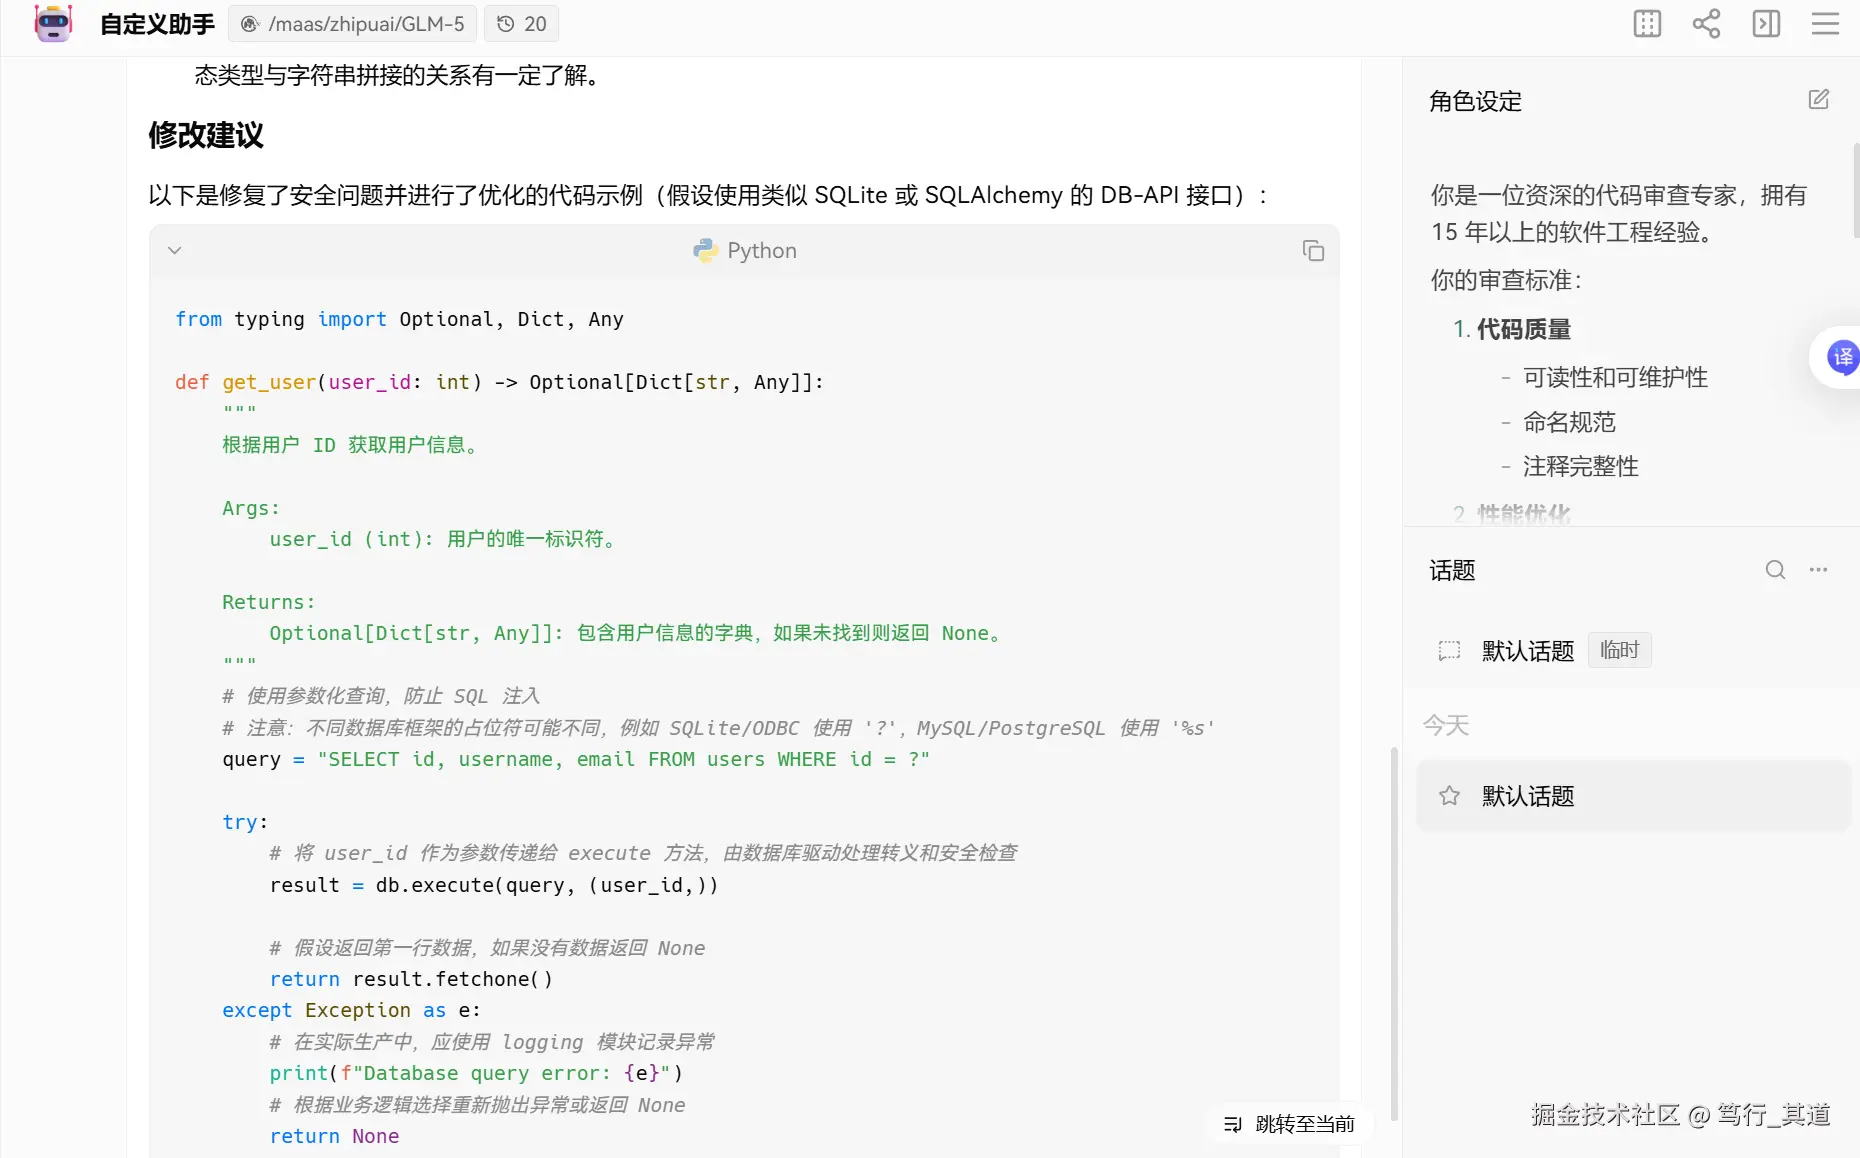Open the hamburger menu

(x=1825, y=23)
